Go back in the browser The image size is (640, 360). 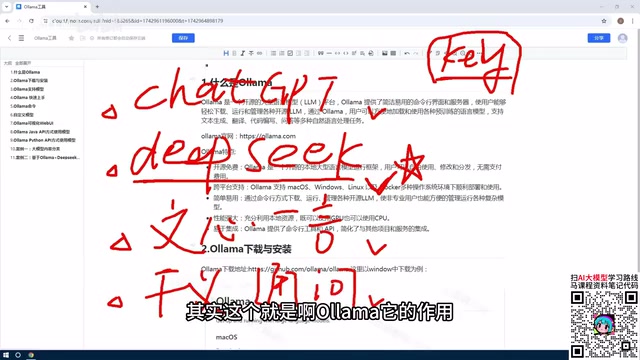[7, 21]
